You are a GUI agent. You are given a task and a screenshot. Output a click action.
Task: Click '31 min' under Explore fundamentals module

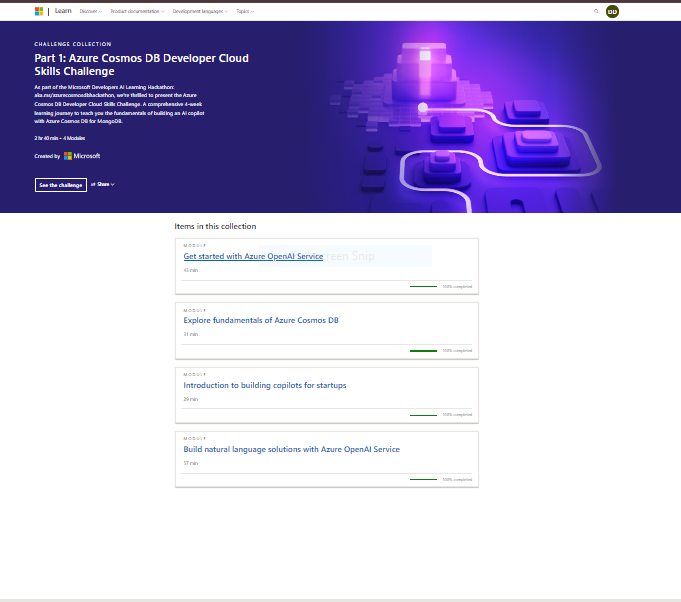click(x=191, y=334)
